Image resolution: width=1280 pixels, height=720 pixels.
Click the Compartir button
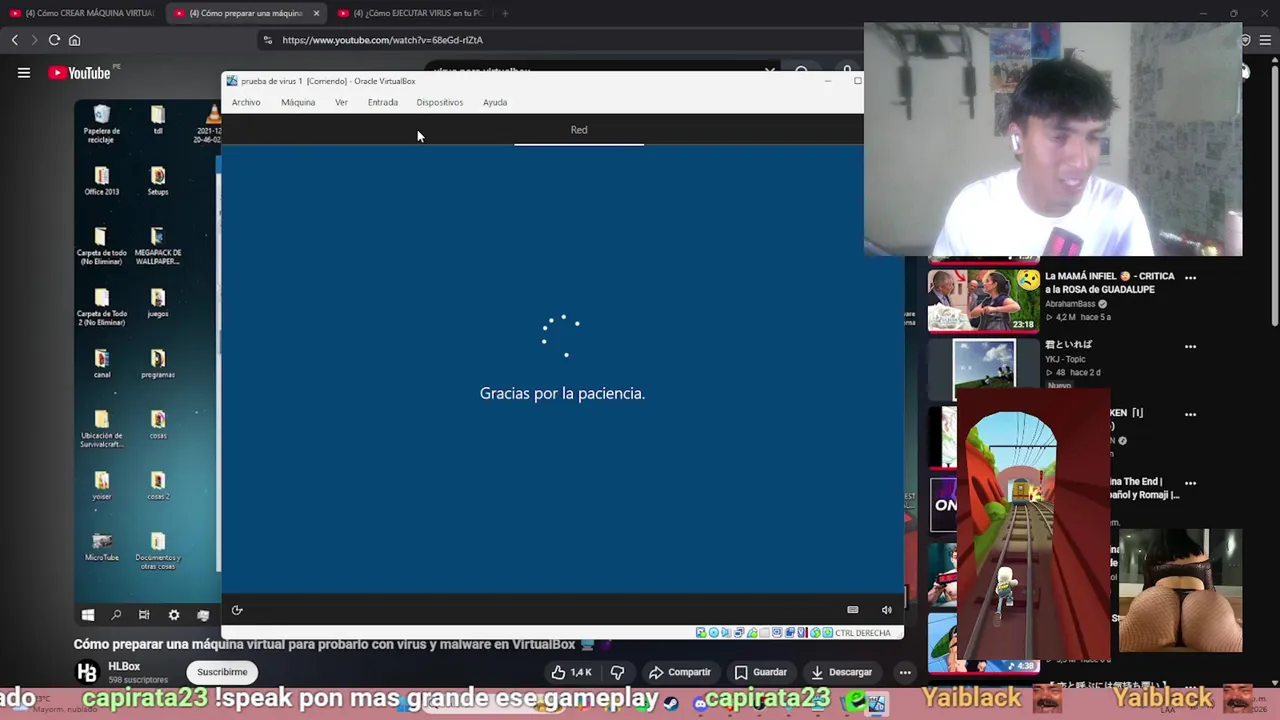click(x=679, y=672)
